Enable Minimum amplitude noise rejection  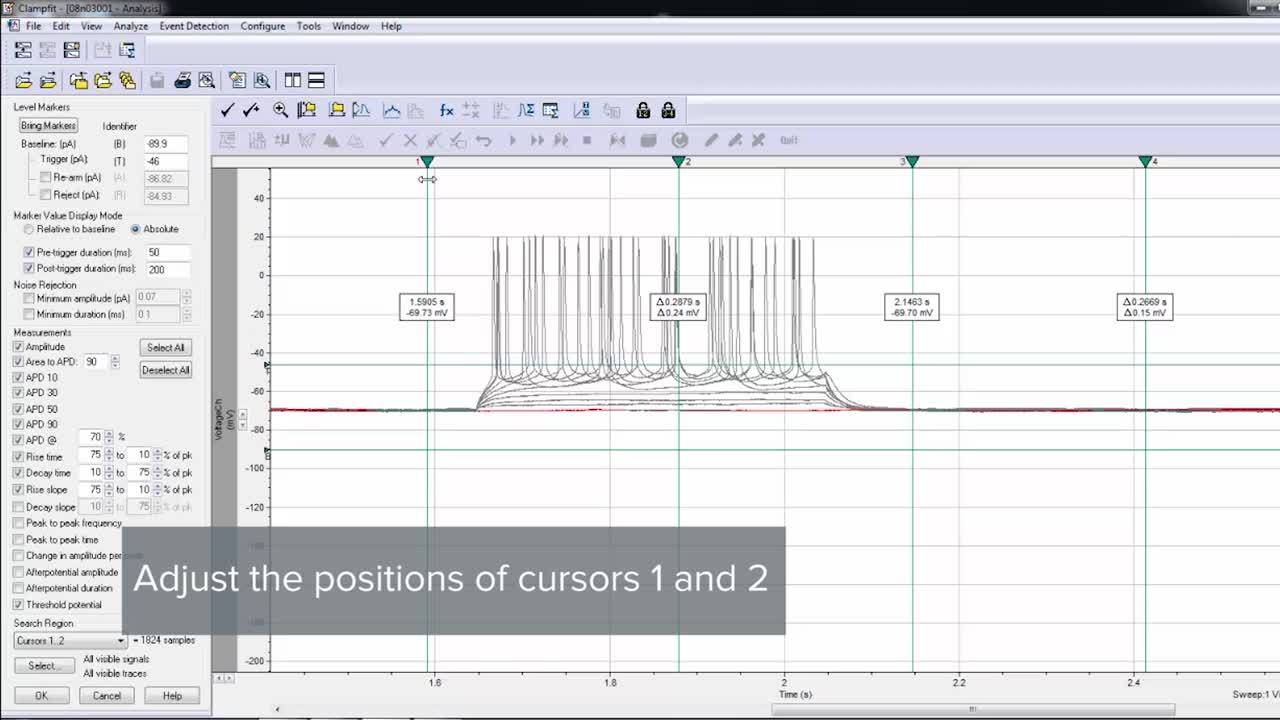click(x=29, y=298)
